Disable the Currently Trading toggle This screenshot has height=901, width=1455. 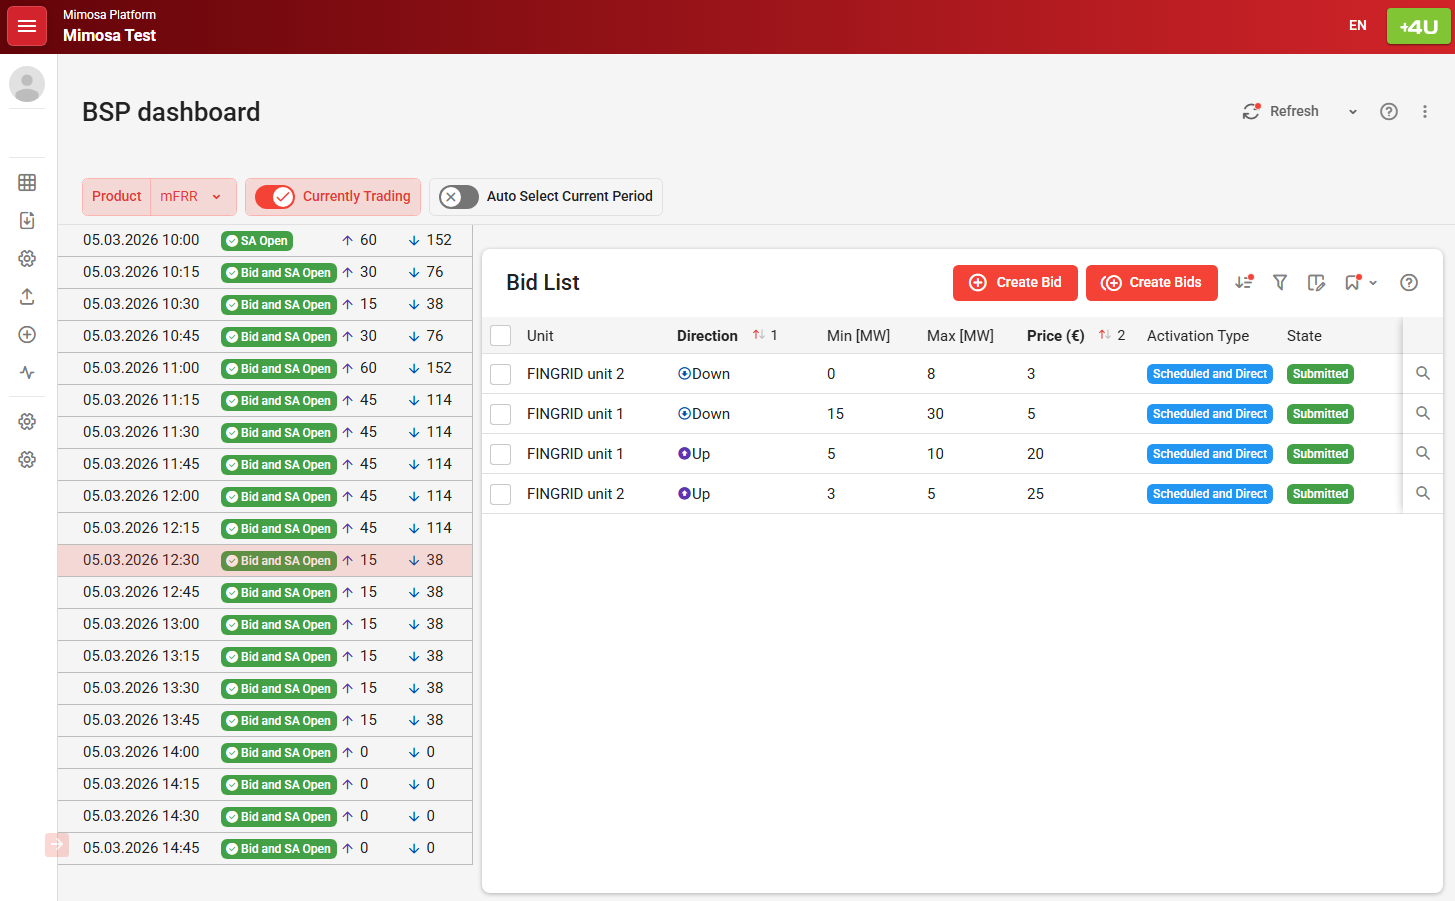[277, 197]
